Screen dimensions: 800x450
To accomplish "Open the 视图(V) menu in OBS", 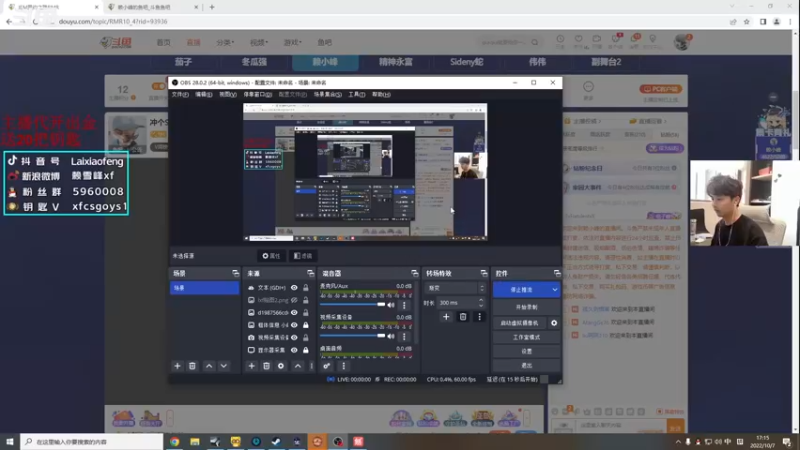I will (228, 94).
